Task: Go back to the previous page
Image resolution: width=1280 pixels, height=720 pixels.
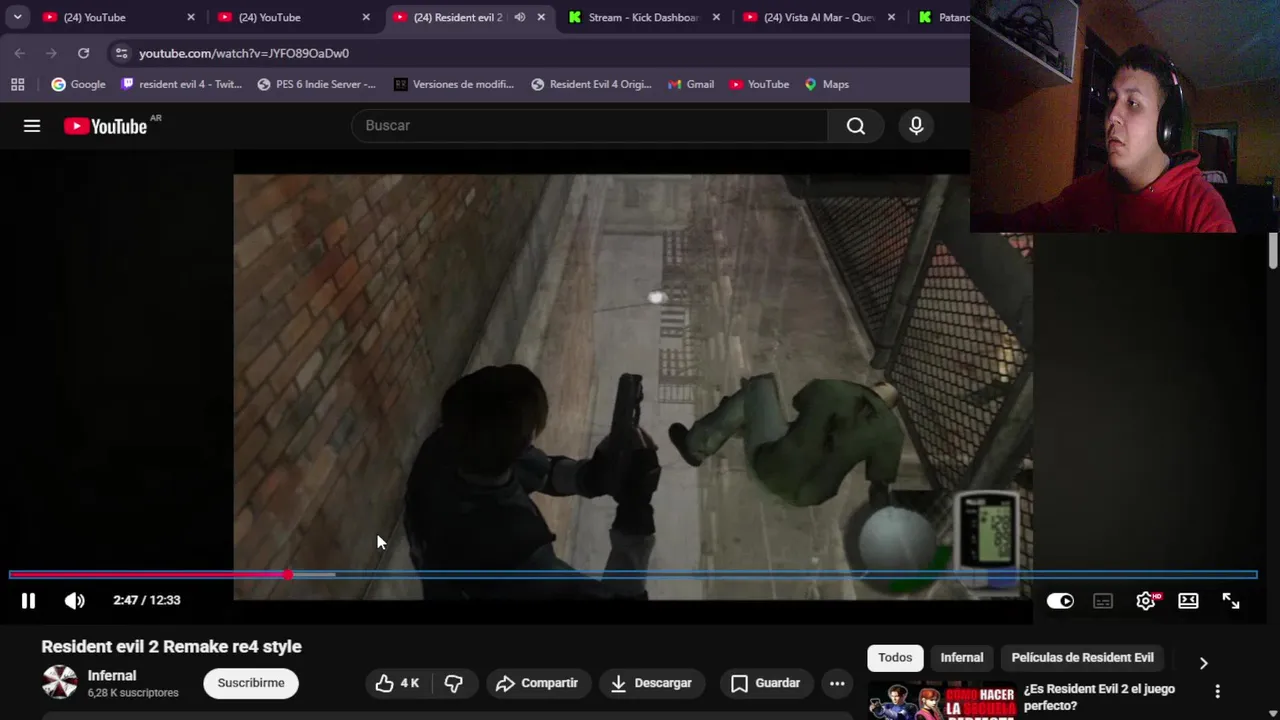Action: point(20,53)
